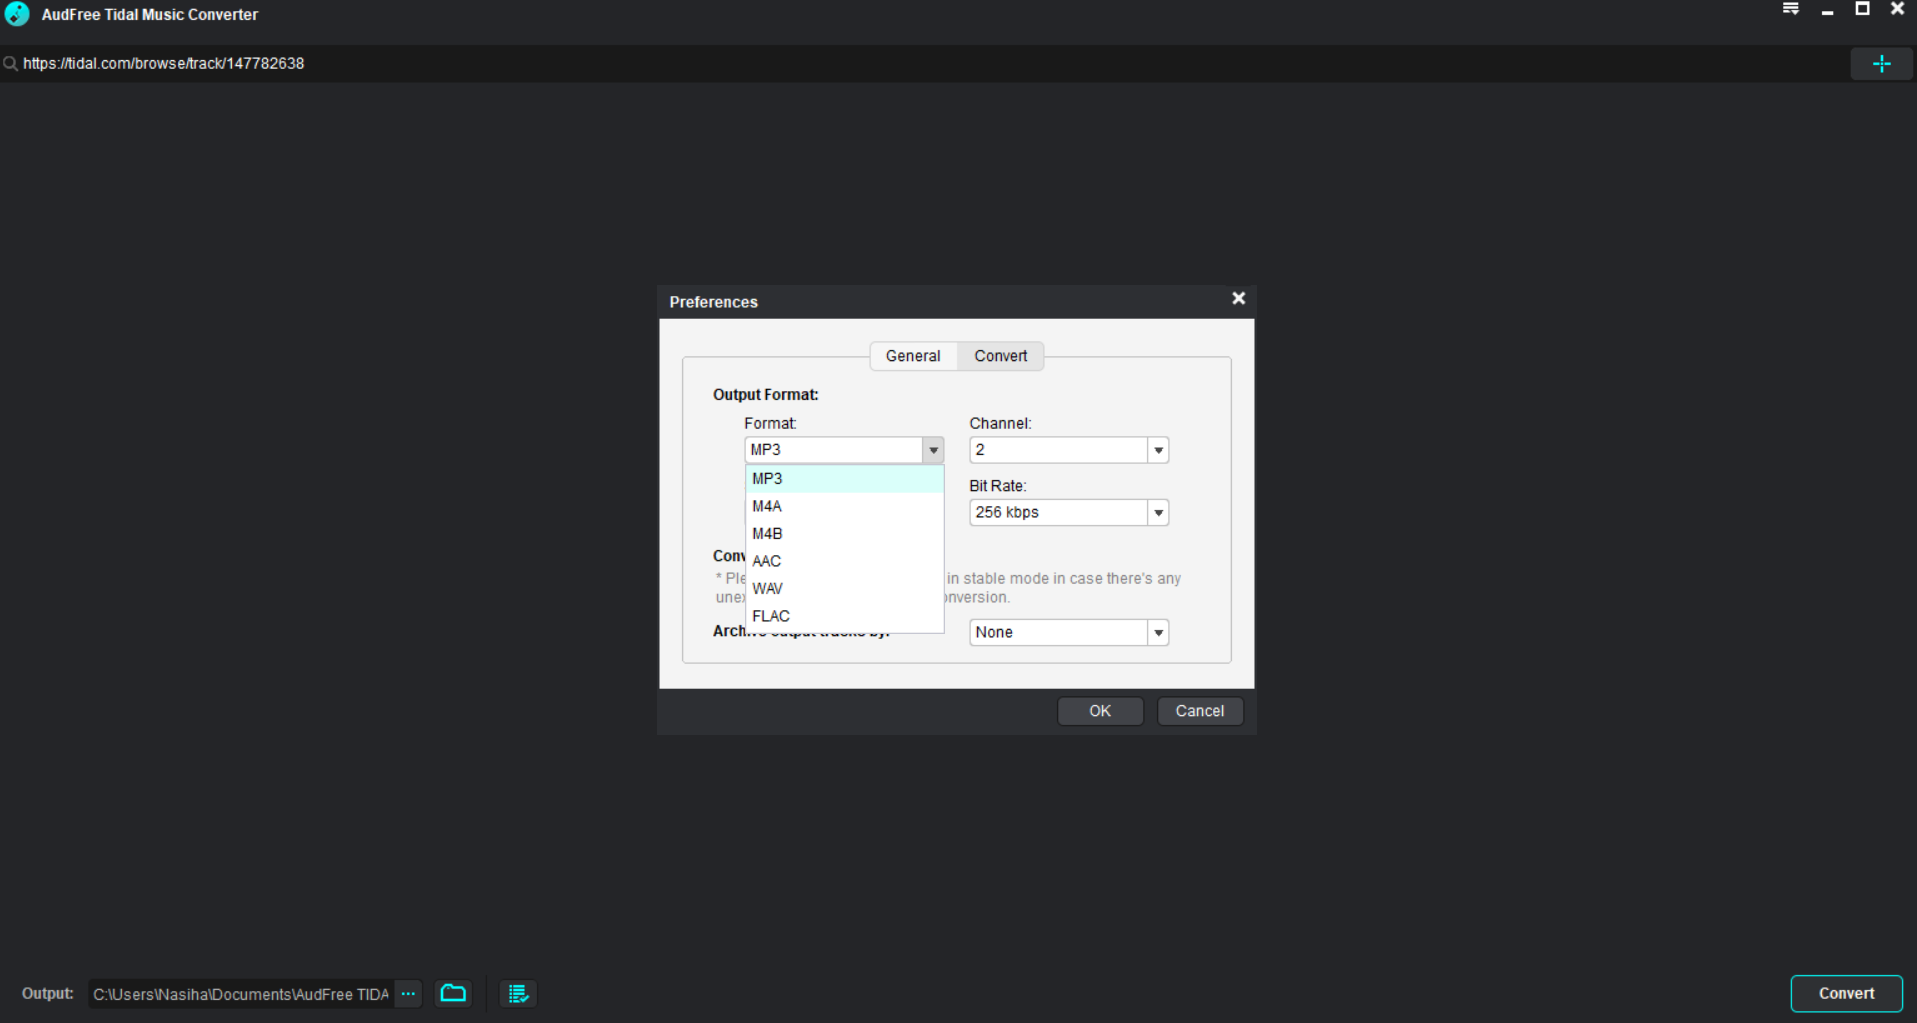This screenshot has height=1023, width=1917.
Task: Choose MP3 from format list
Action: (844, 479)
